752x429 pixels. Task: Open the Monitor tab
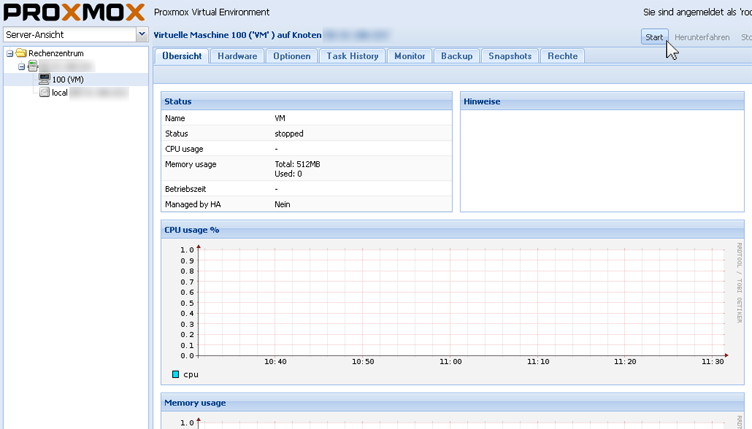coord(410,56)
